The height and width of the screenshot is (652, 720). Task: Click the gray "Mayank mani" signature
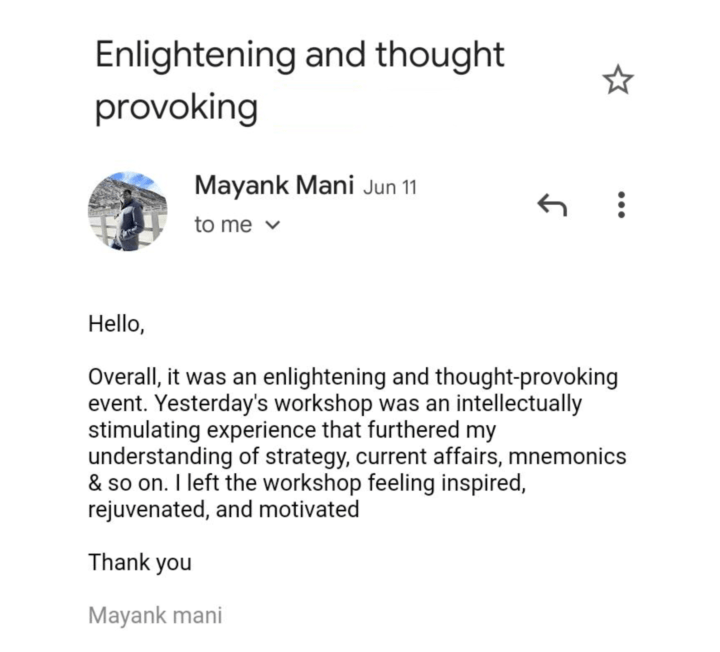pyautogui.click(x=155, y=616)
